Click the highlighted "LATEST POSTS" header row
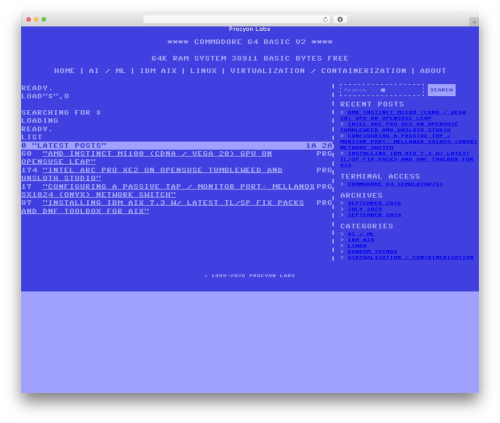This screenshot has height=423, width=500. click(177, 146)
